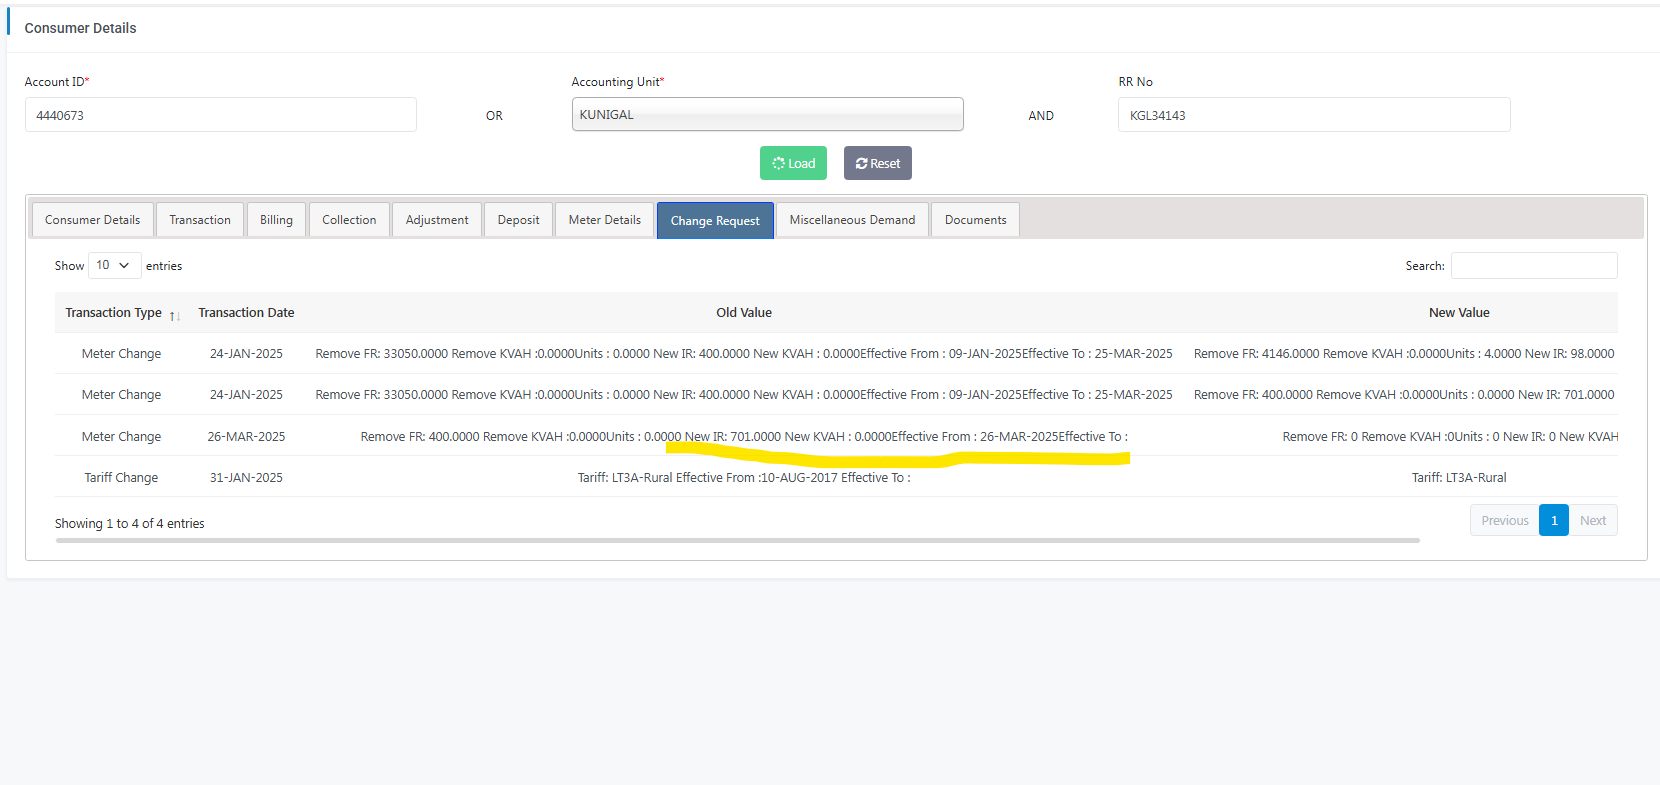The width and height of the screenshot is (1660, 785).
Task: Open the Accounting Unit dropdown
Action: [x=767, y=114]
